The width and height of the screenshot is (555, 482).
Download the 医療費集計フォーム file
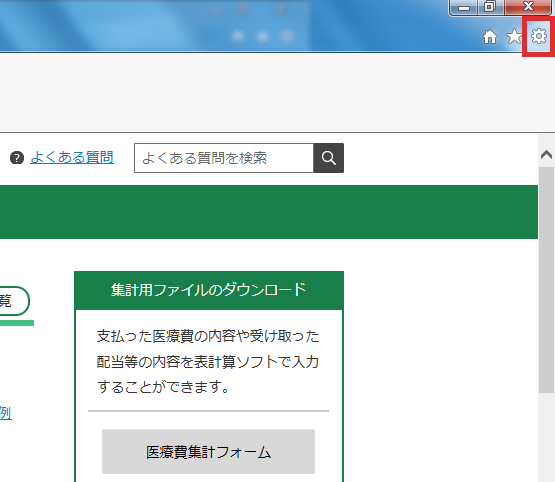(x=208, y=452)
